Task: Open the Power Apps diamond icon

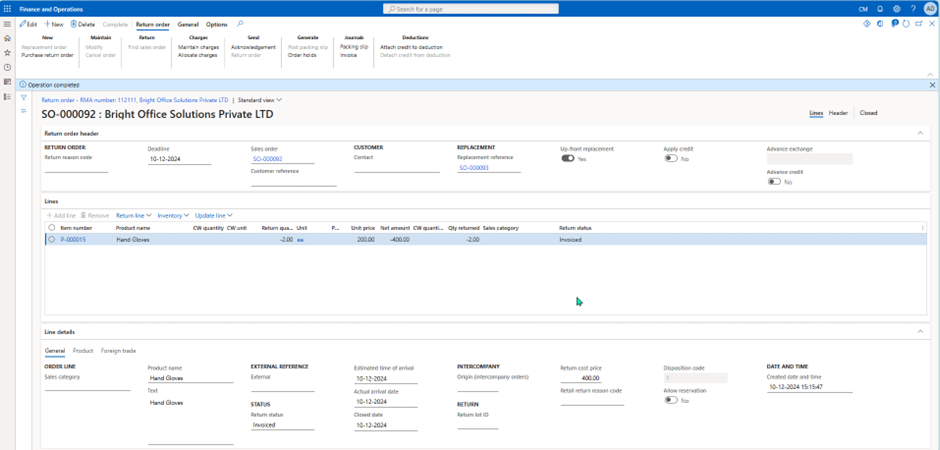Action: coord(866,24)
